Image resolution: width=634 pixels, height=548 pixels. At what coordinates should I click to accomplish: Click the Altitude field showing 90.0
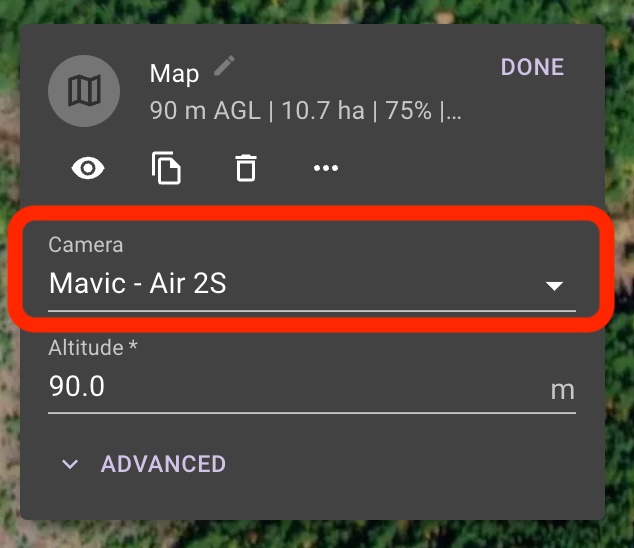coord(312,376)
